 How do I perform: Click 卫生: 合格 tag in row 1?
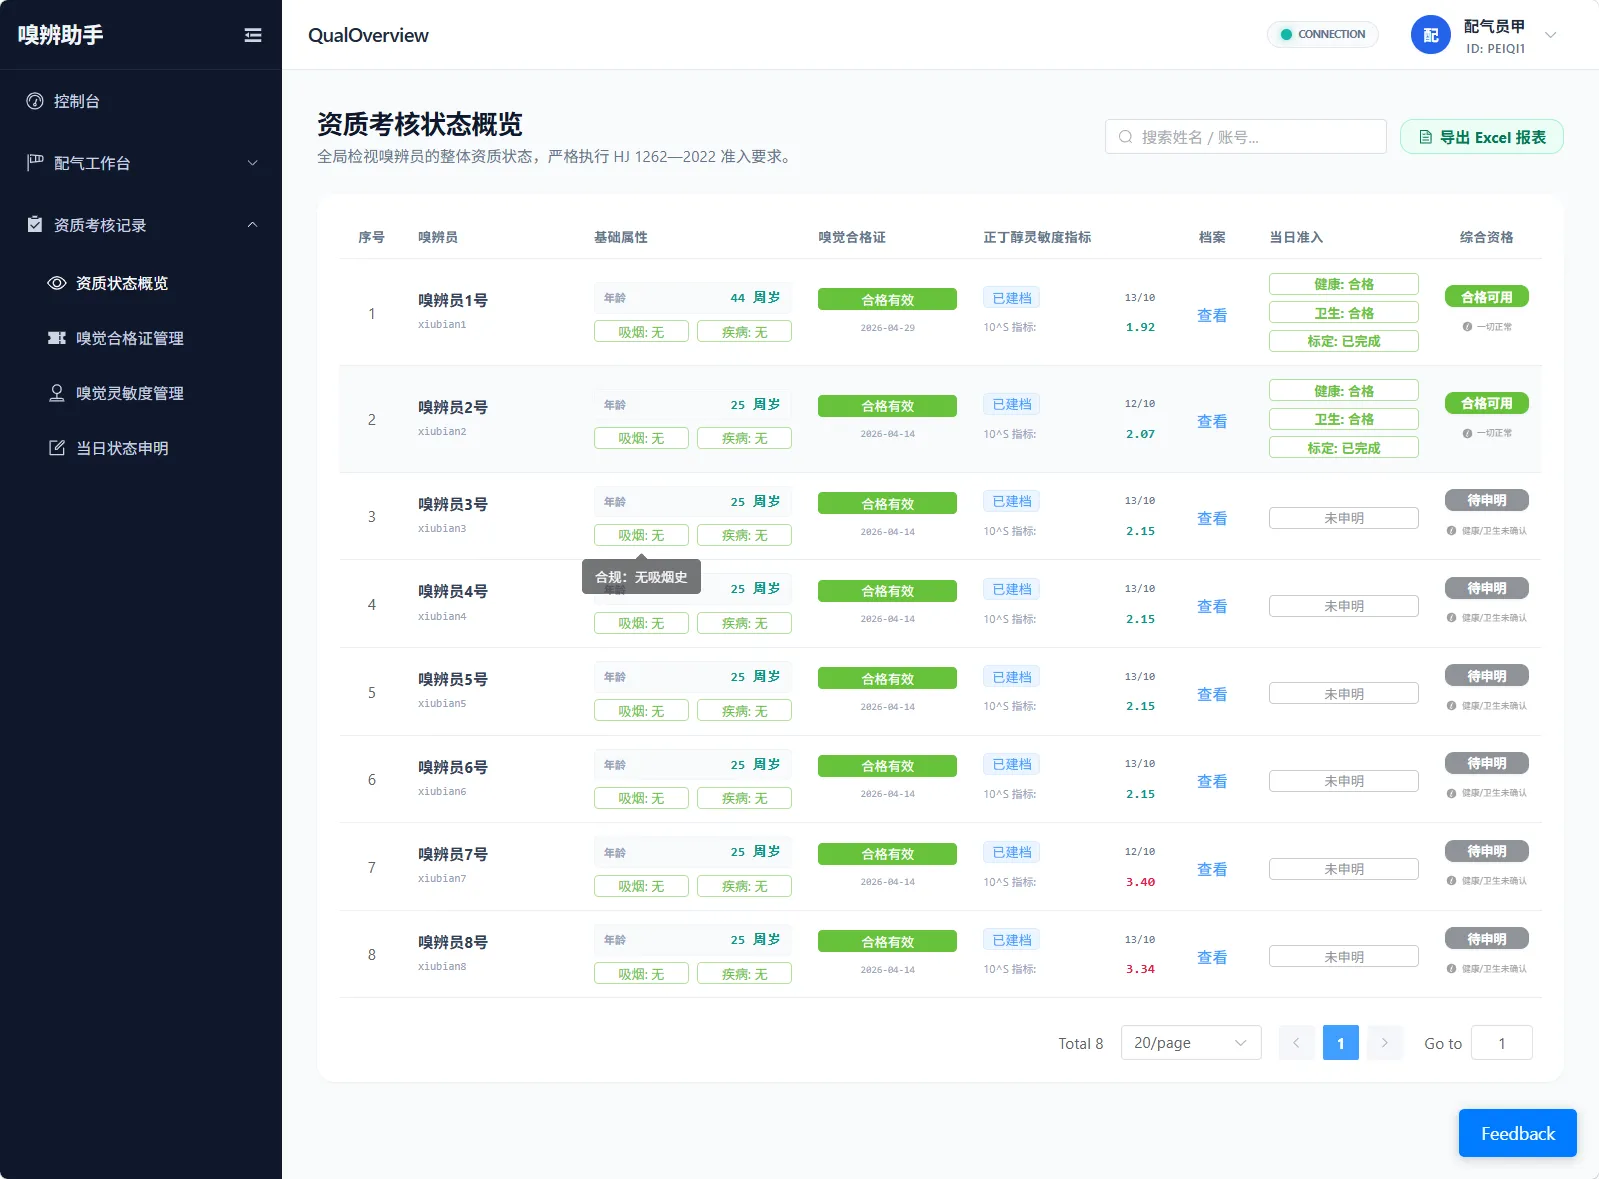[1344, 313]
